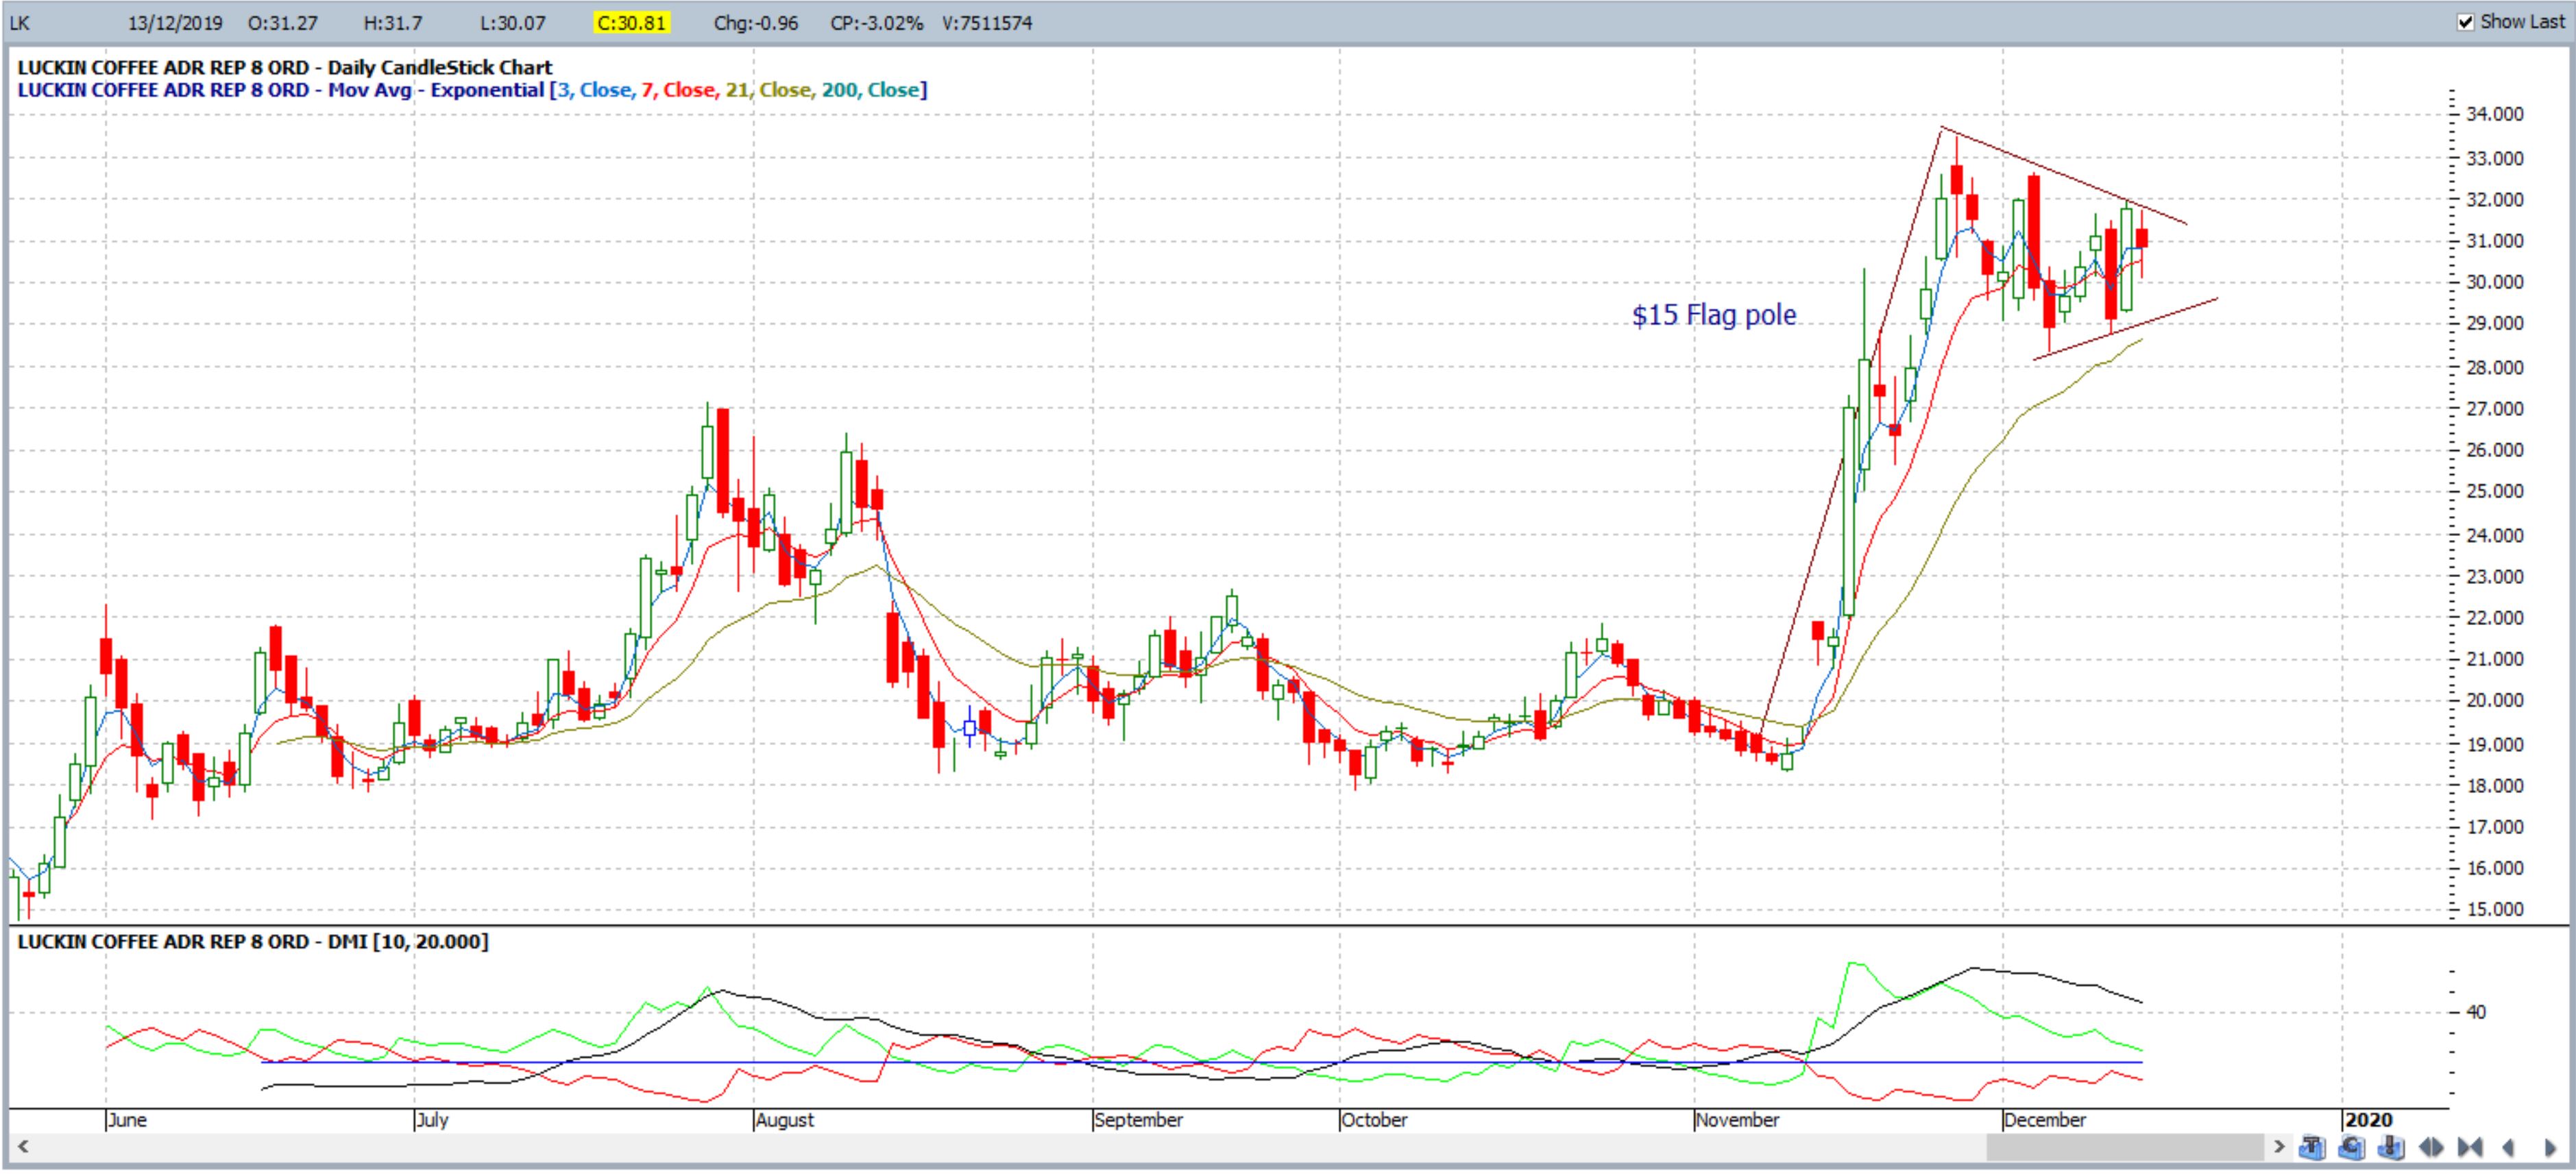Click the 34.000 price axis label

point(2494,114)
